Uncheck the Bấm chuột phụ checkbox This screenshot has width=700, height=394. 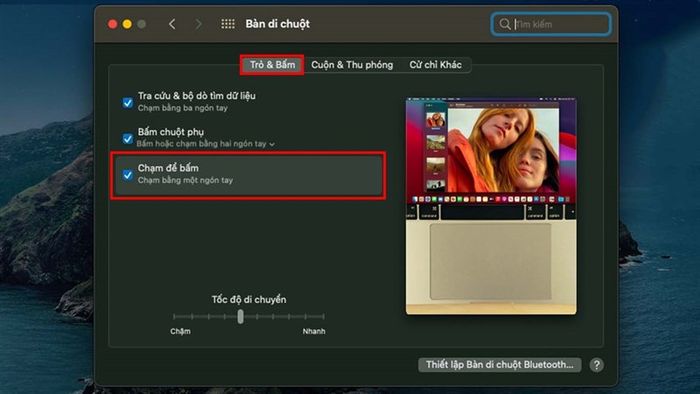pos(128,139)
